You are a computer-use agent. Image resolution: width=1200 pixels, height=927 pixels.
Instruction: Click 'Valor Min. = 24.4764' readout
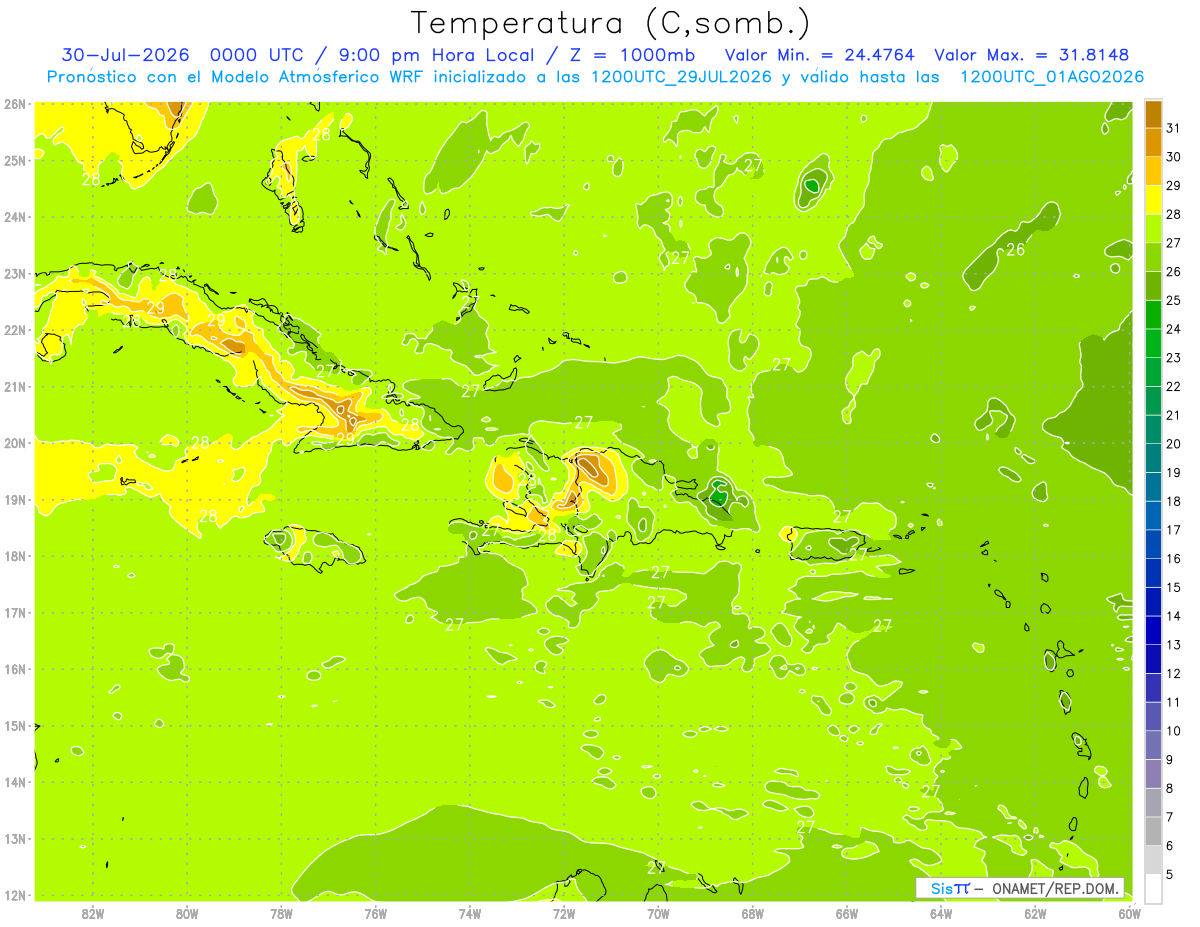point(819,55)
